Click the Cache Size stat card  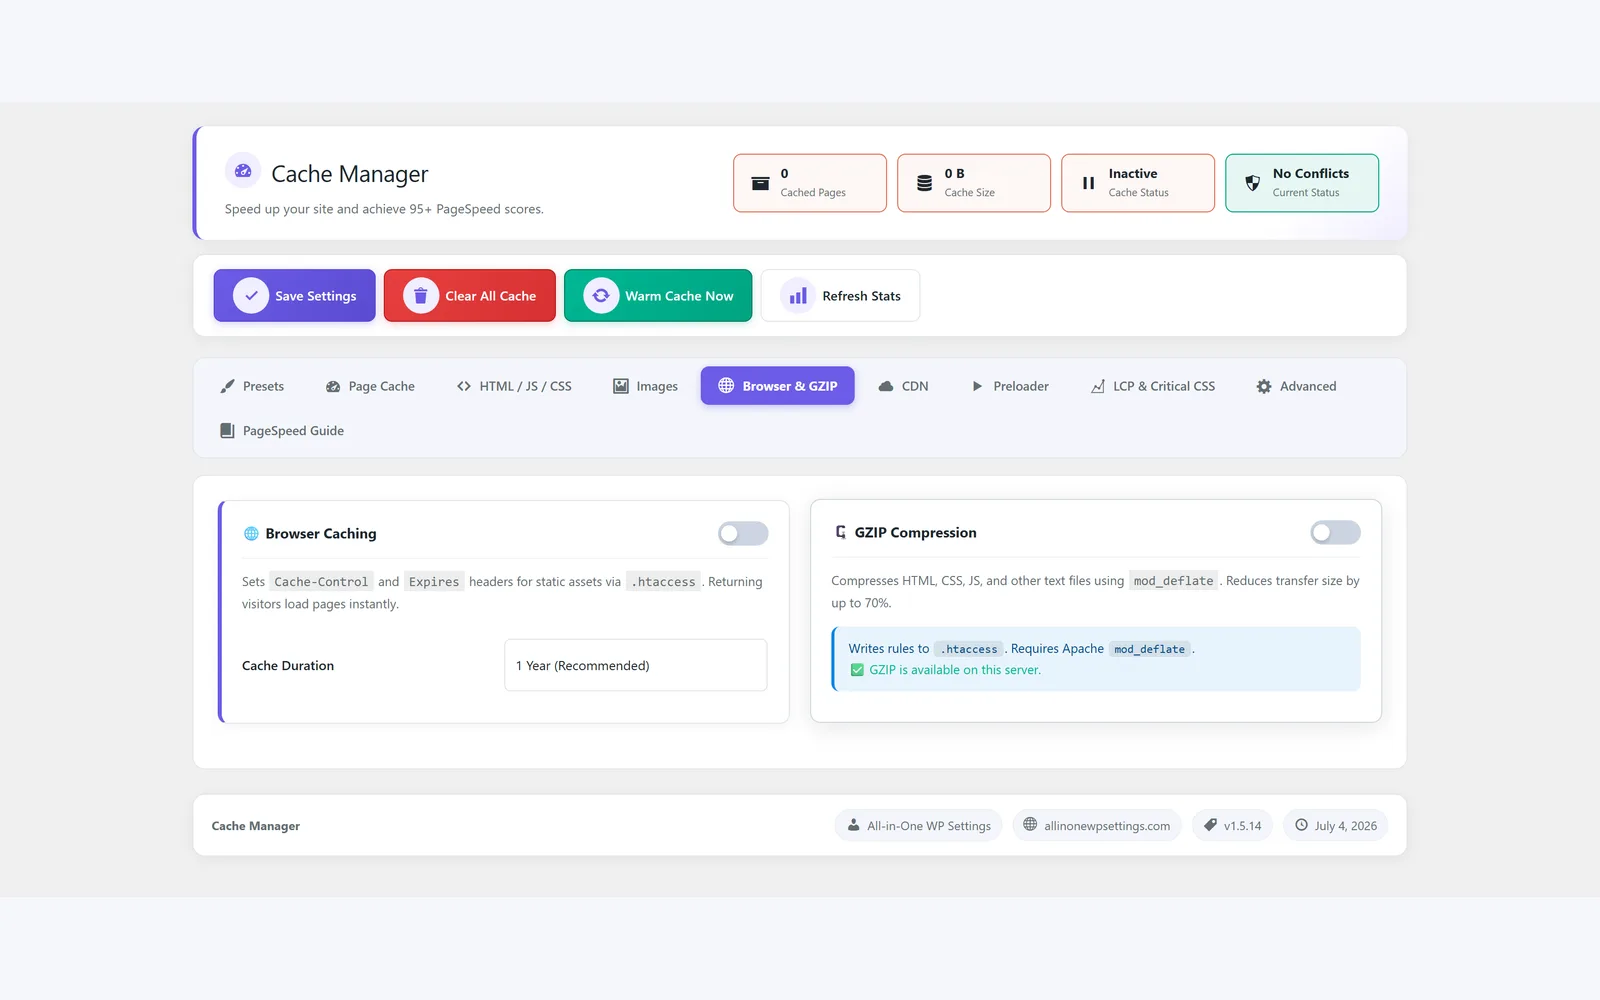tap(974, 183)
